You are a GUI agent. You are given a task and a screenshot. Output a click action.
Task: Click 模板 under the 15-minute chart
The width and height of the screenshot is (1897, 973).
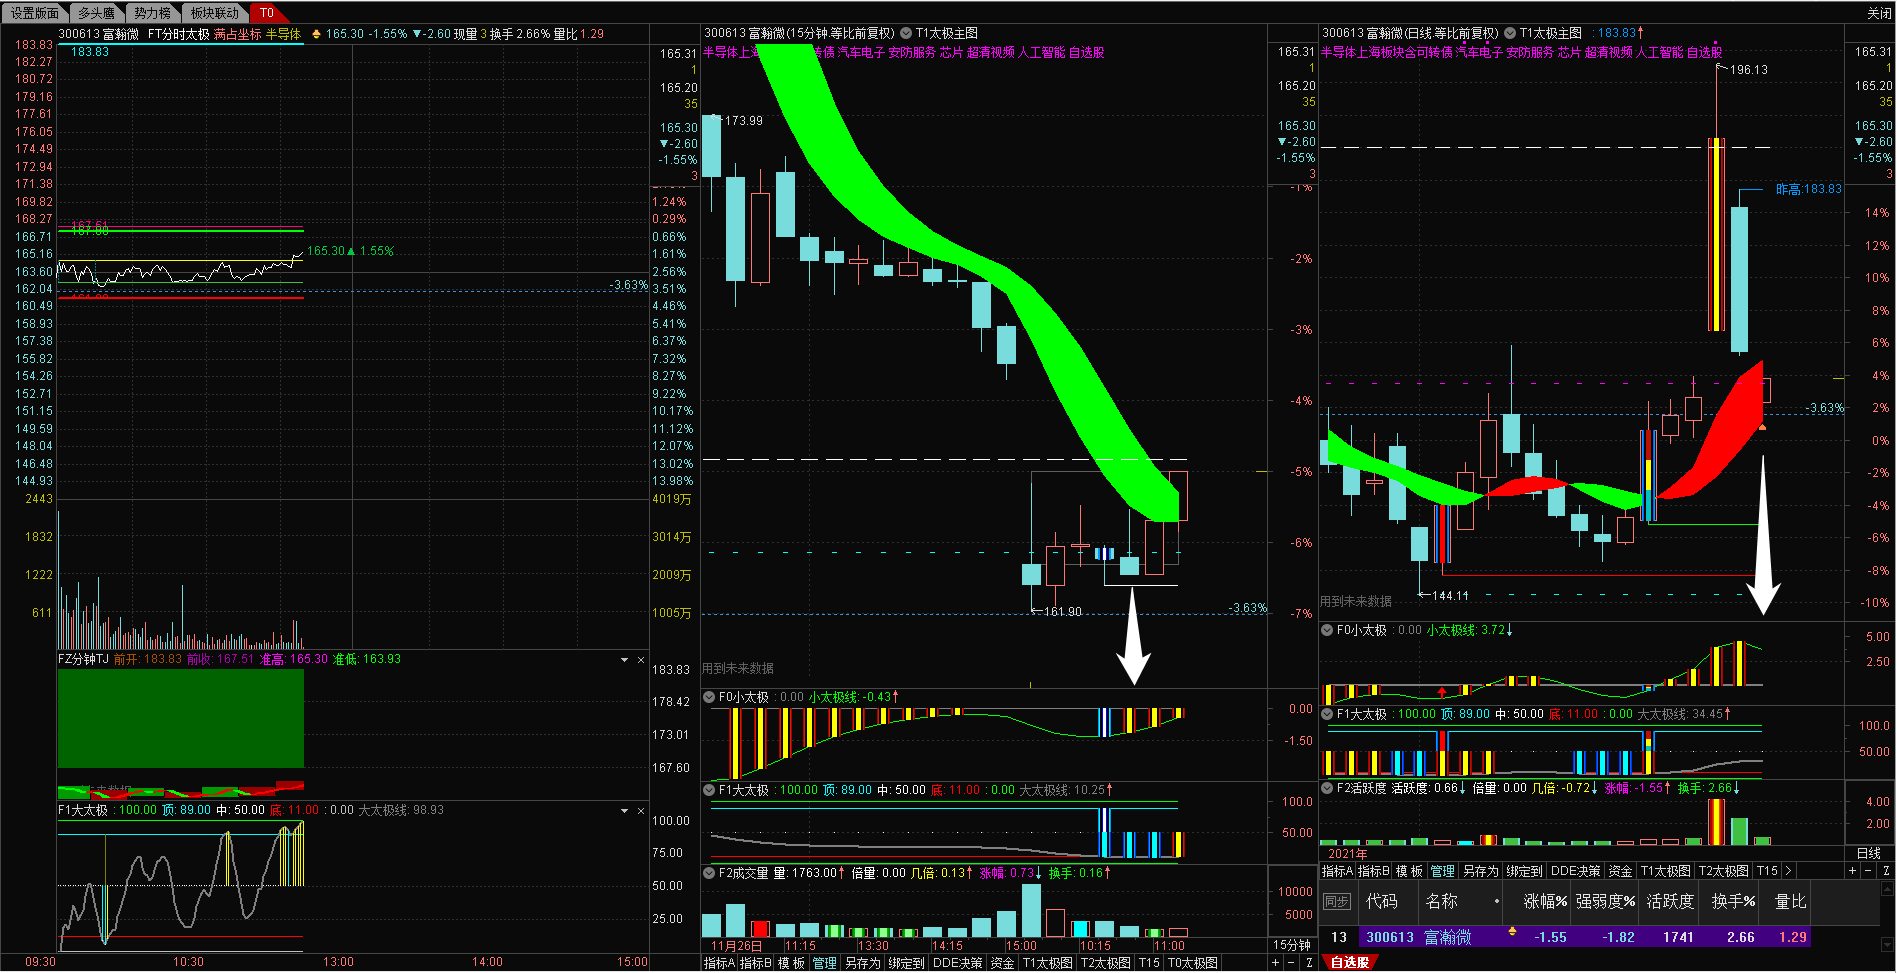coord(791,963)
